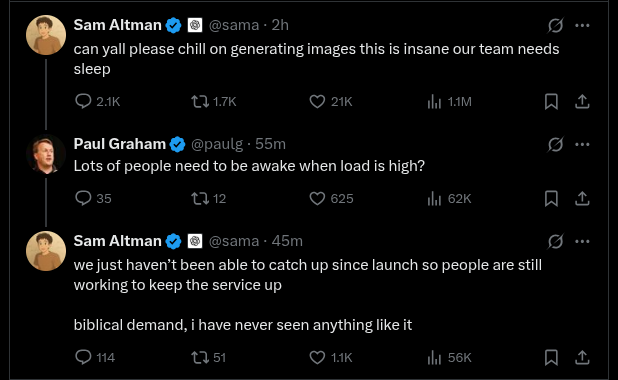
Task: Click OpenAI affiliation badge on first tweet
Action: tap(195, 25)
